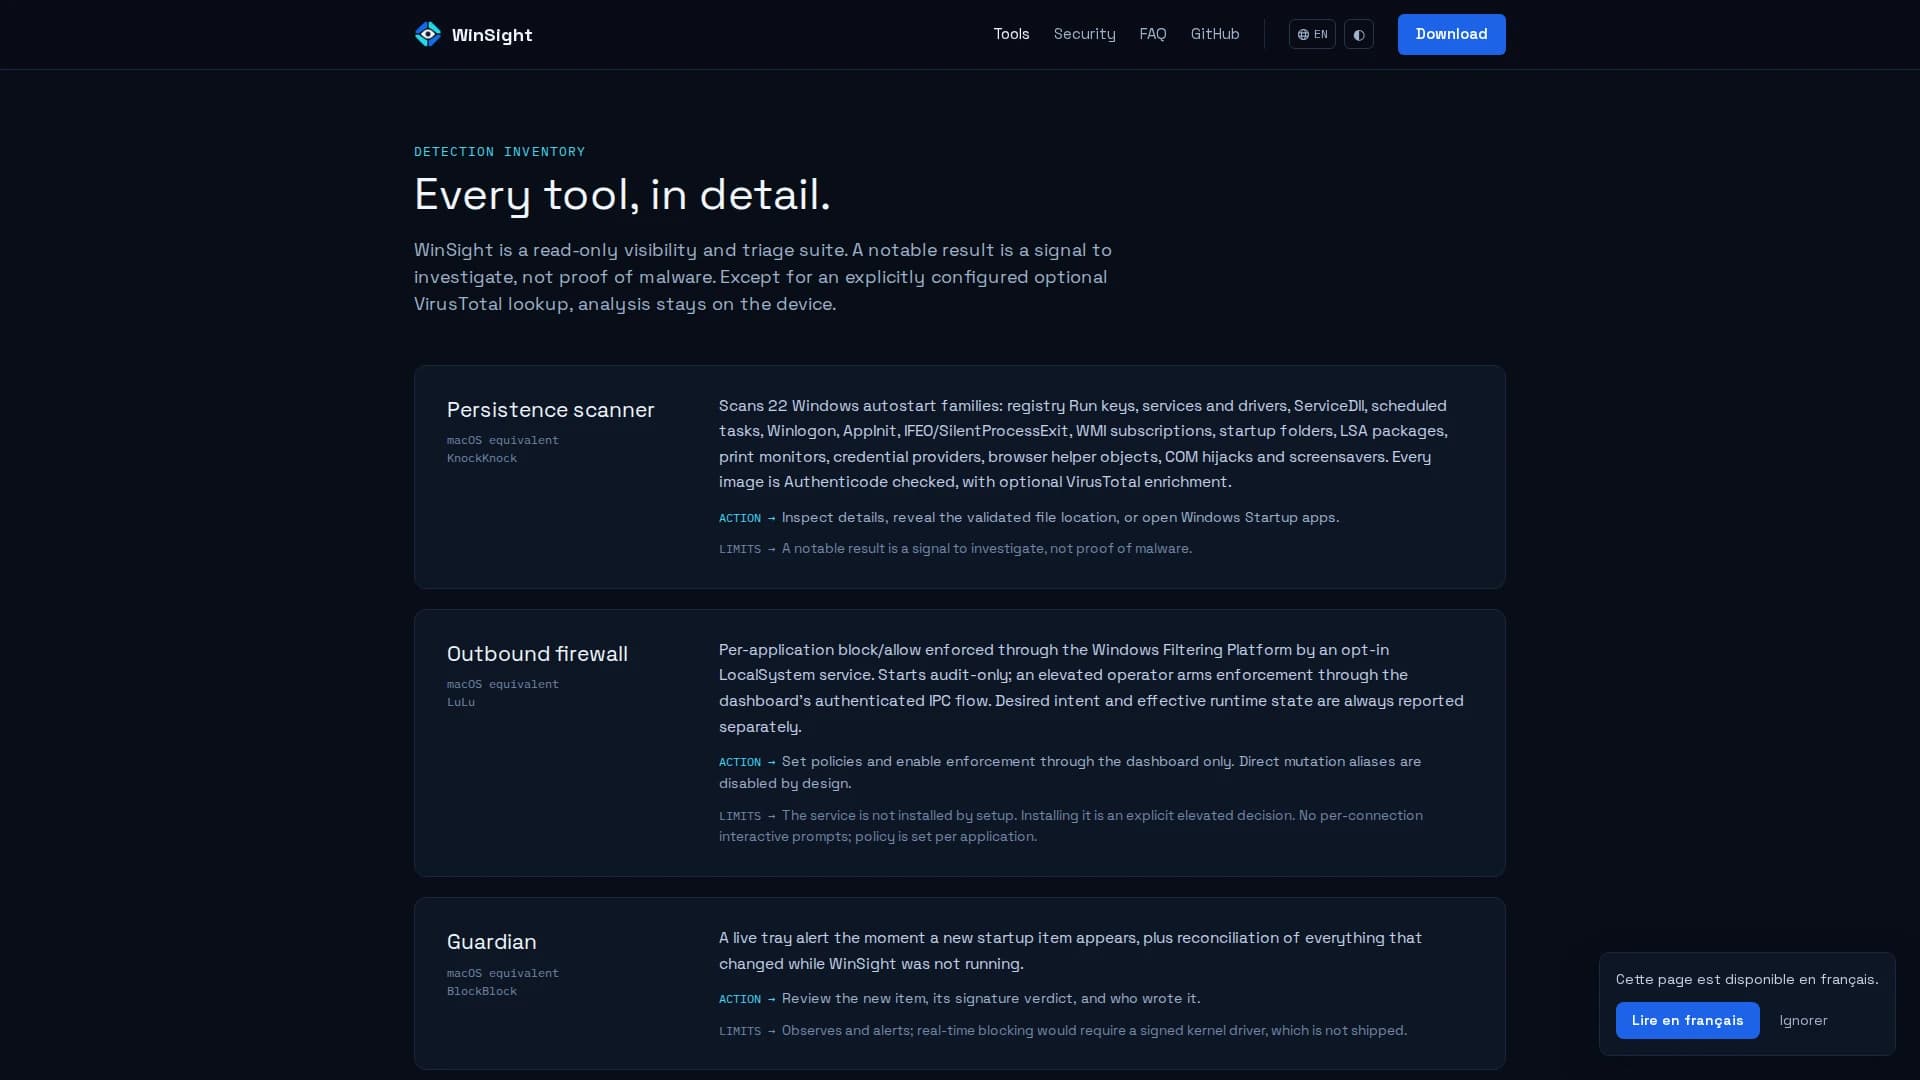Viewport: 1920px width, 1080px height.
Task: Click ACTION label in Outbound firewall card
Action: coord(740,762)
